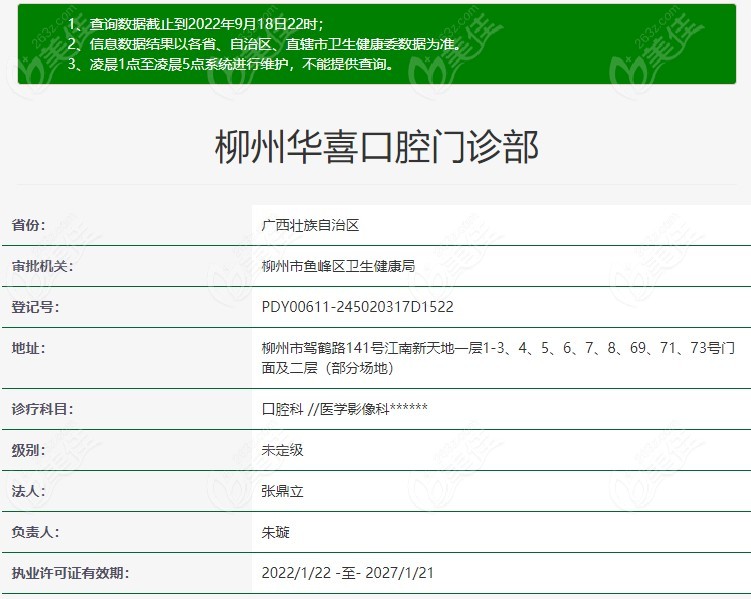Select the validity dates 2022/1/22 -至- 2027/1/21

[x=347, y=573]
